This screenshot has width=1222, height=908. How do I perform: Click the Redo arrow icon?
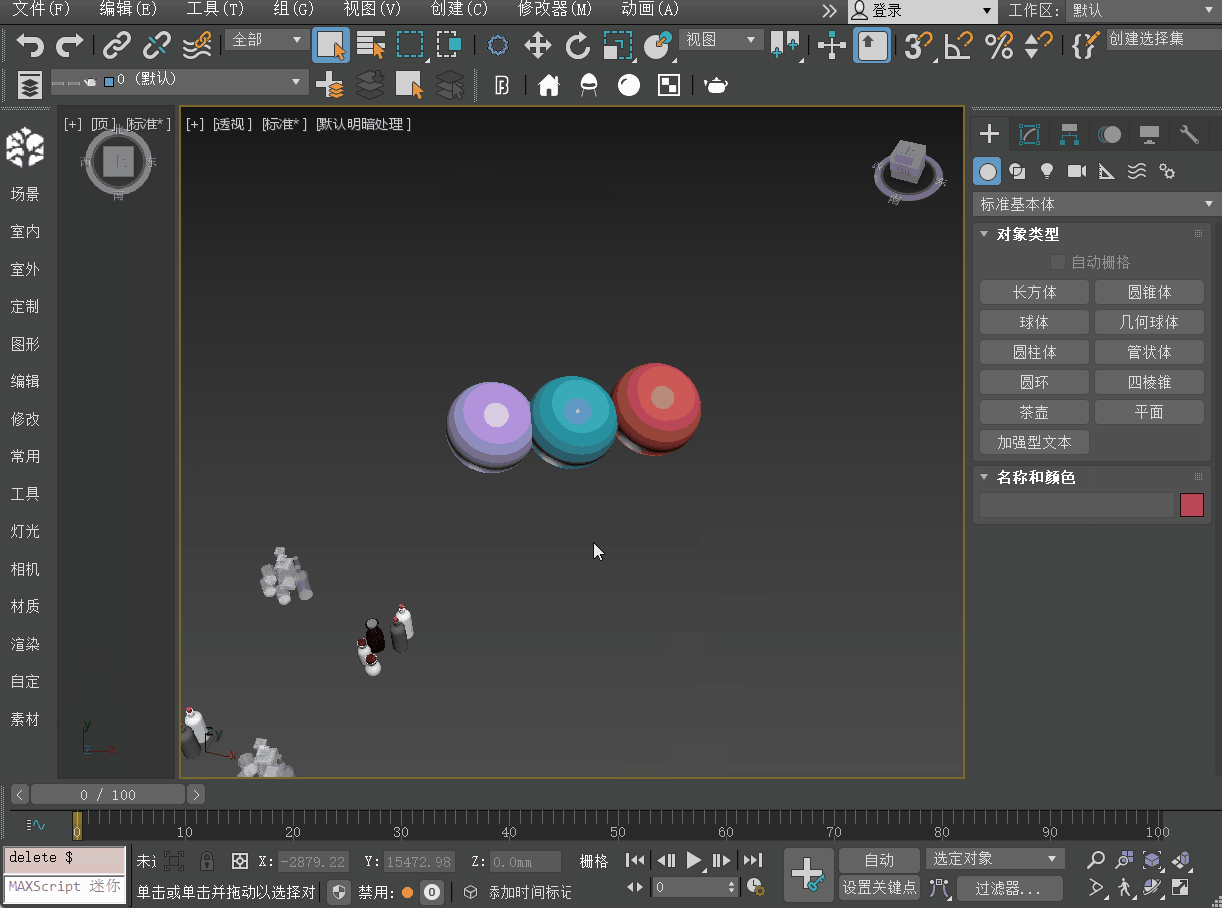69,45
